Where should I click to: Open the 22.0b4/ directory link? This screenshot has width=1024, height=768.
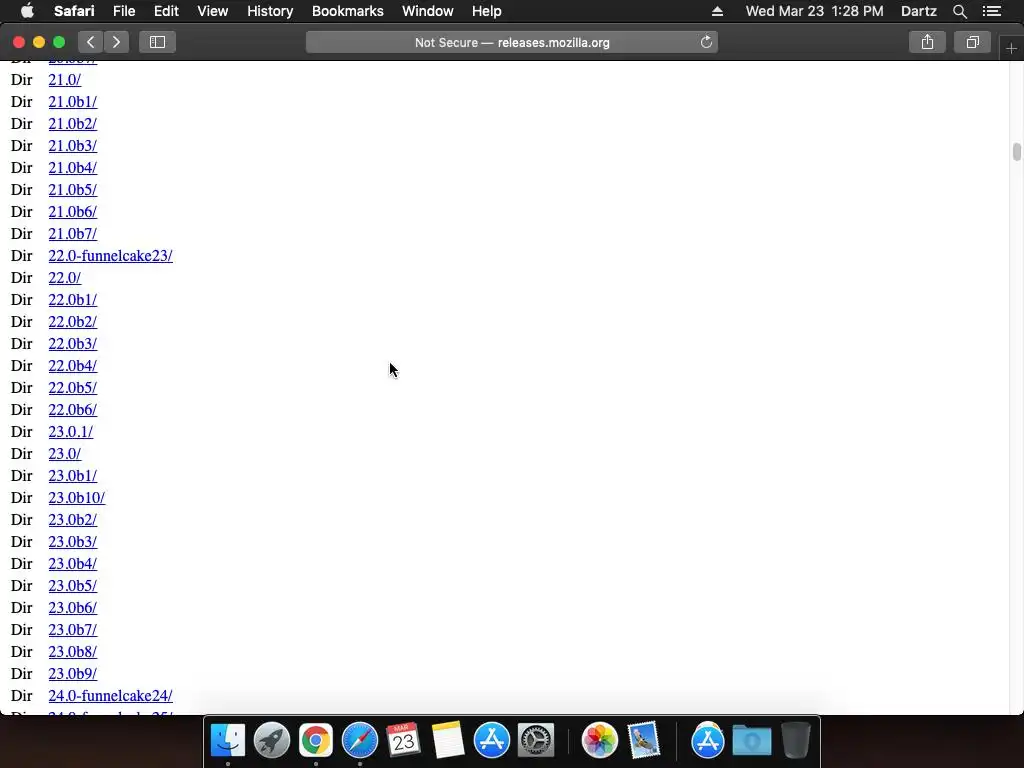coord(72,366)
